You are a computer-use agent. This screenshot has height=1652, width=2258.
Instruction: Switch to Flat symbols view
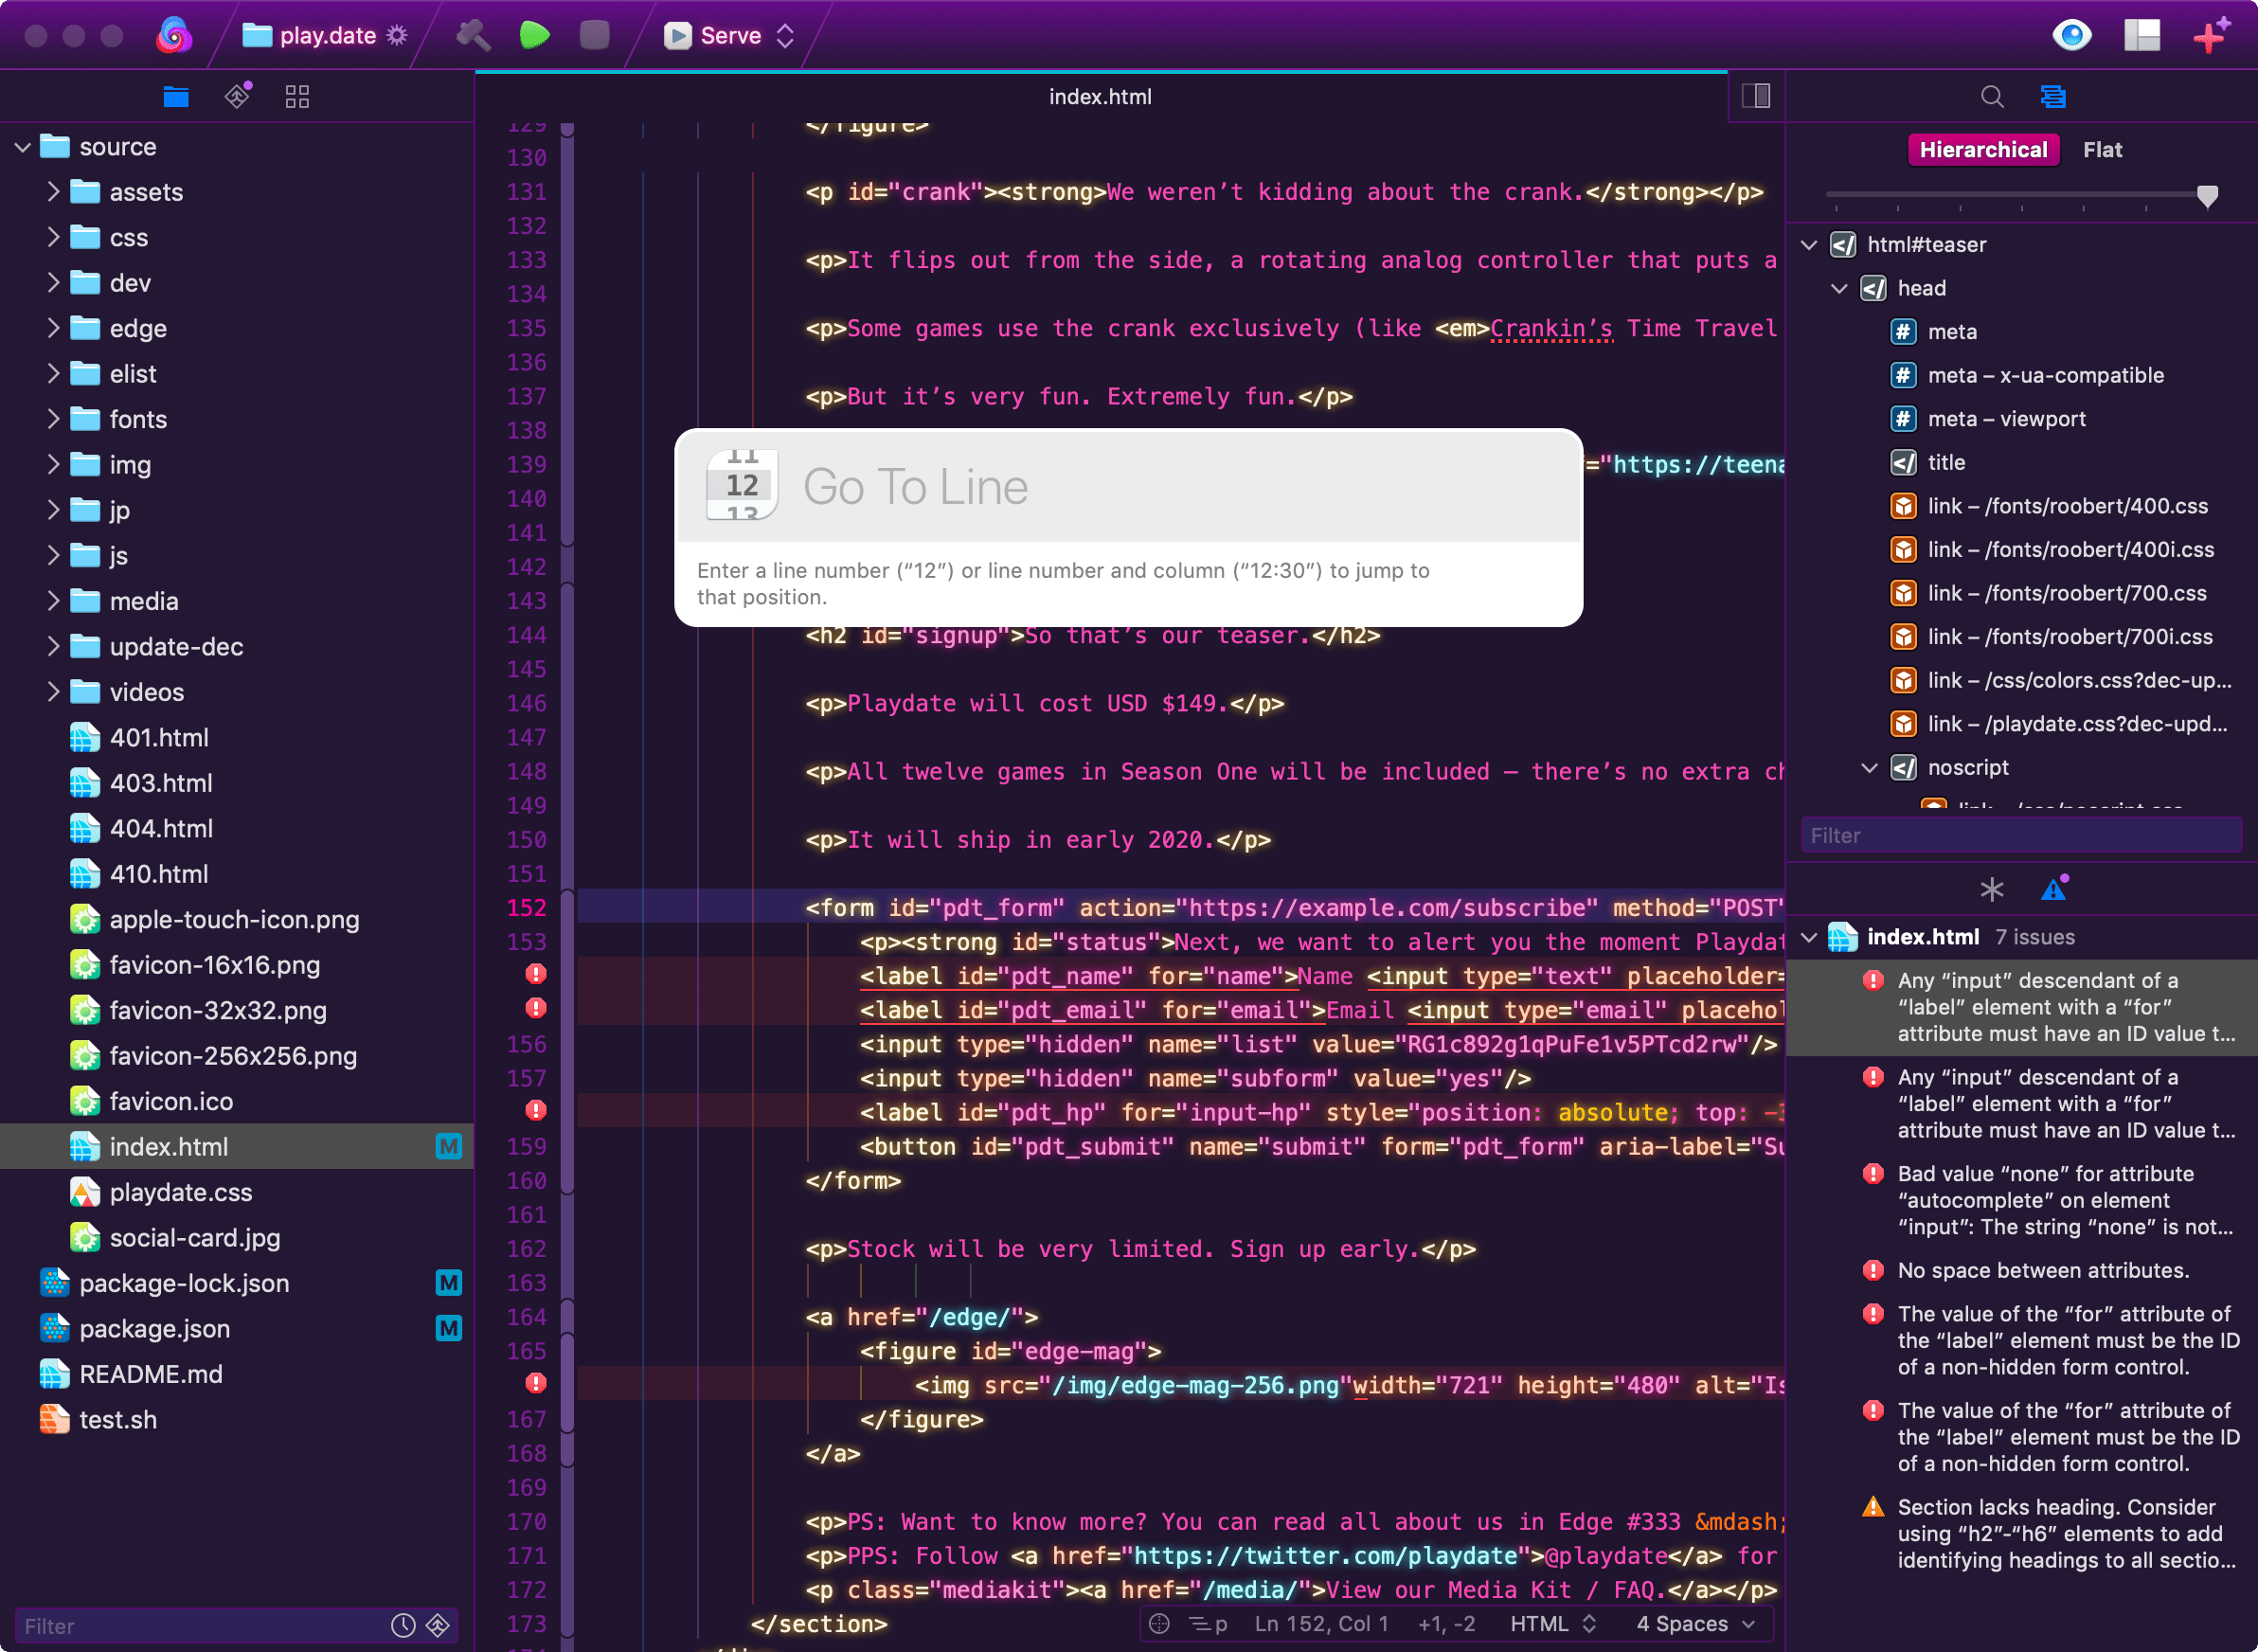pyautogui.click(x=2102, y=150)
